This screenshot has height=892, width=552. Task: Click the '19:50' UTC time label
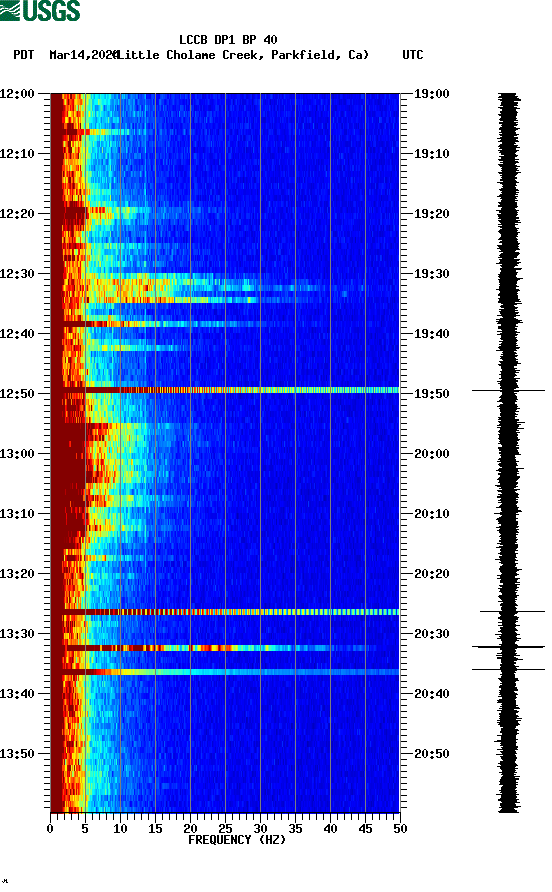[x=431, y=394]
